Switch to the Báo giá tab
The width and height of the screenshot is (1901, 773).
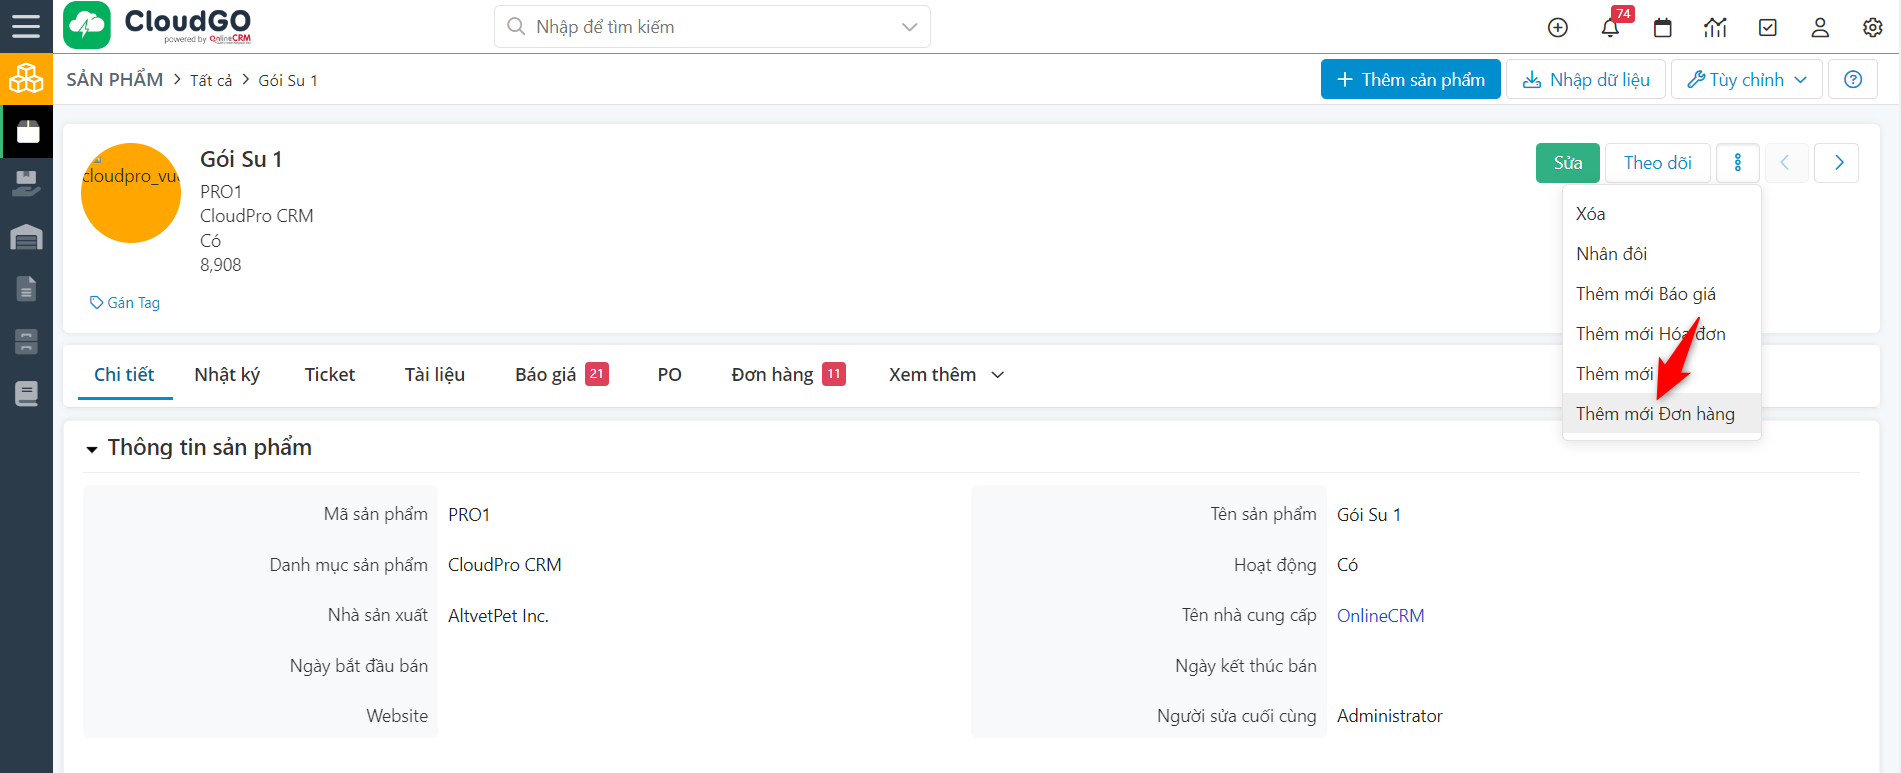[561, 375]
